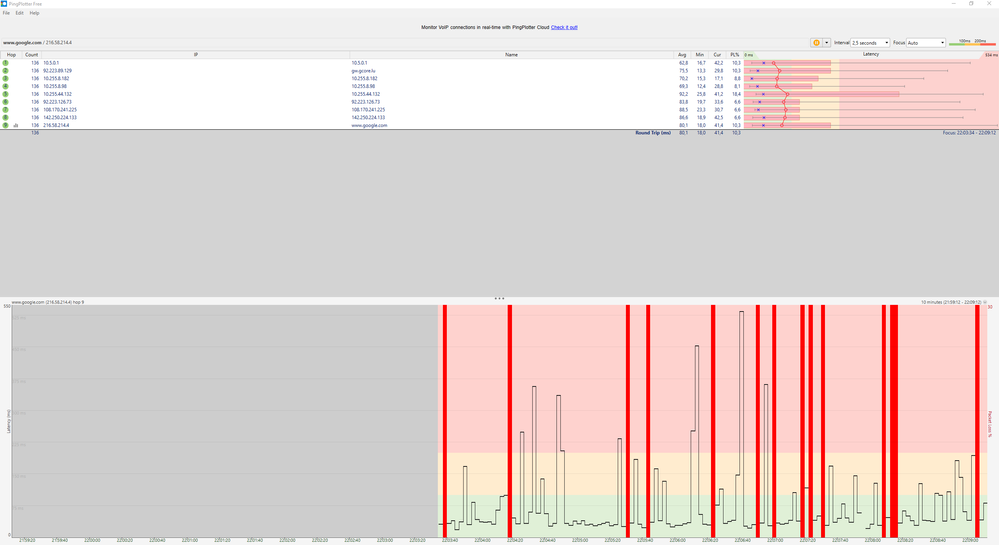Screen dimensions: 999x545
Task: Select IP address 10.255.8.98
Action: tap(55, 86)
